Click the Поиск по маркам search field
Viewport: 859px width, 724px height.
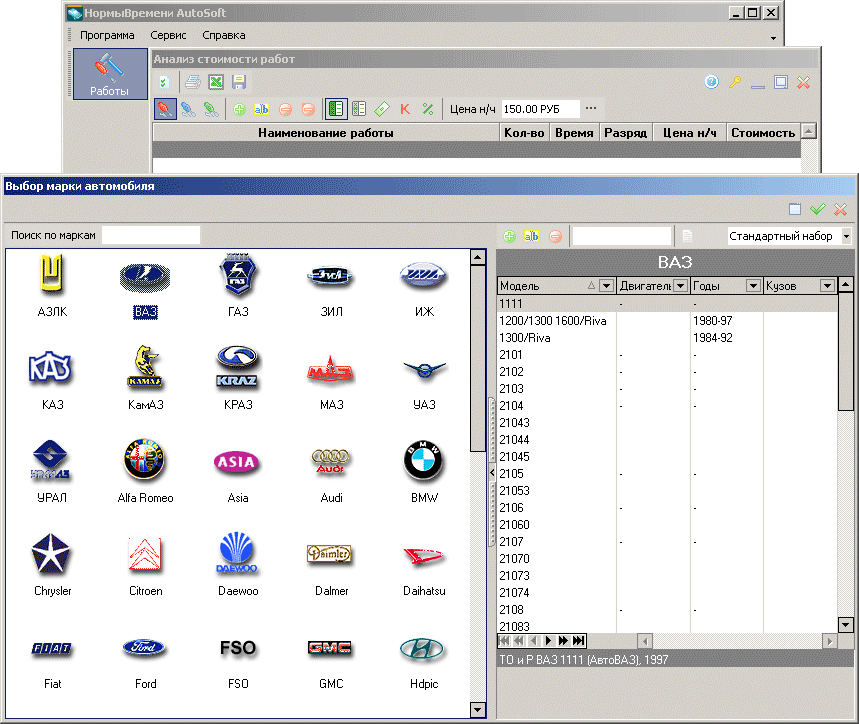pos(150,235)
